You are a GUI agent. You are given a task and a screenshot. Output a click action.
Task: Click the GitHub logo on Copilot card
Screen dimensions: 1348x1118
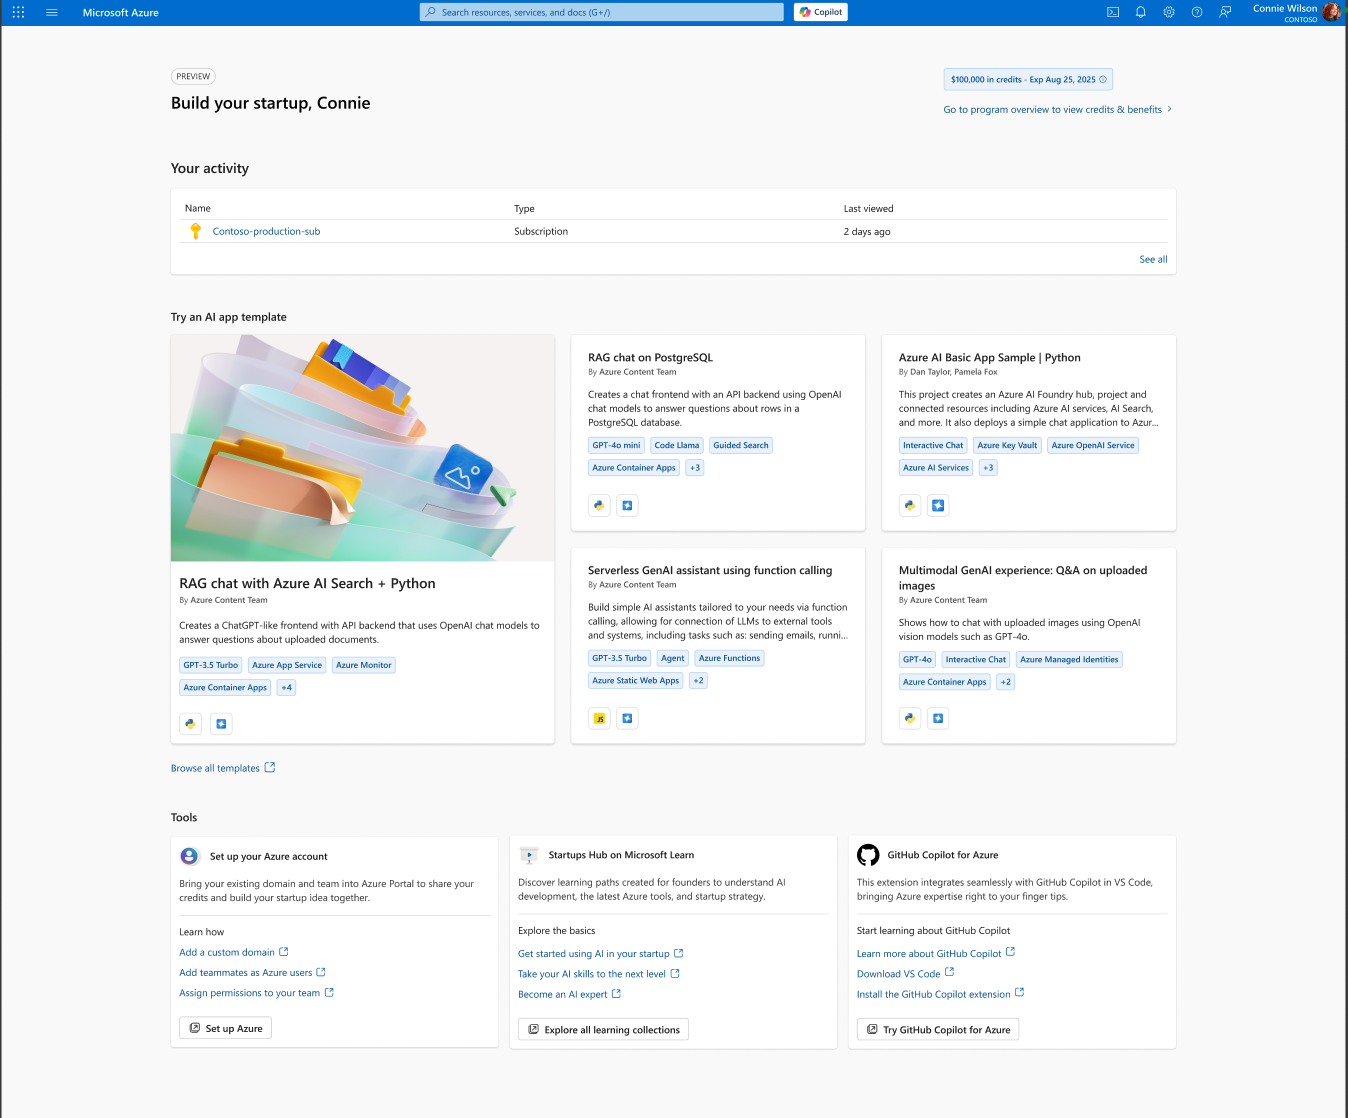click(868, 855)
